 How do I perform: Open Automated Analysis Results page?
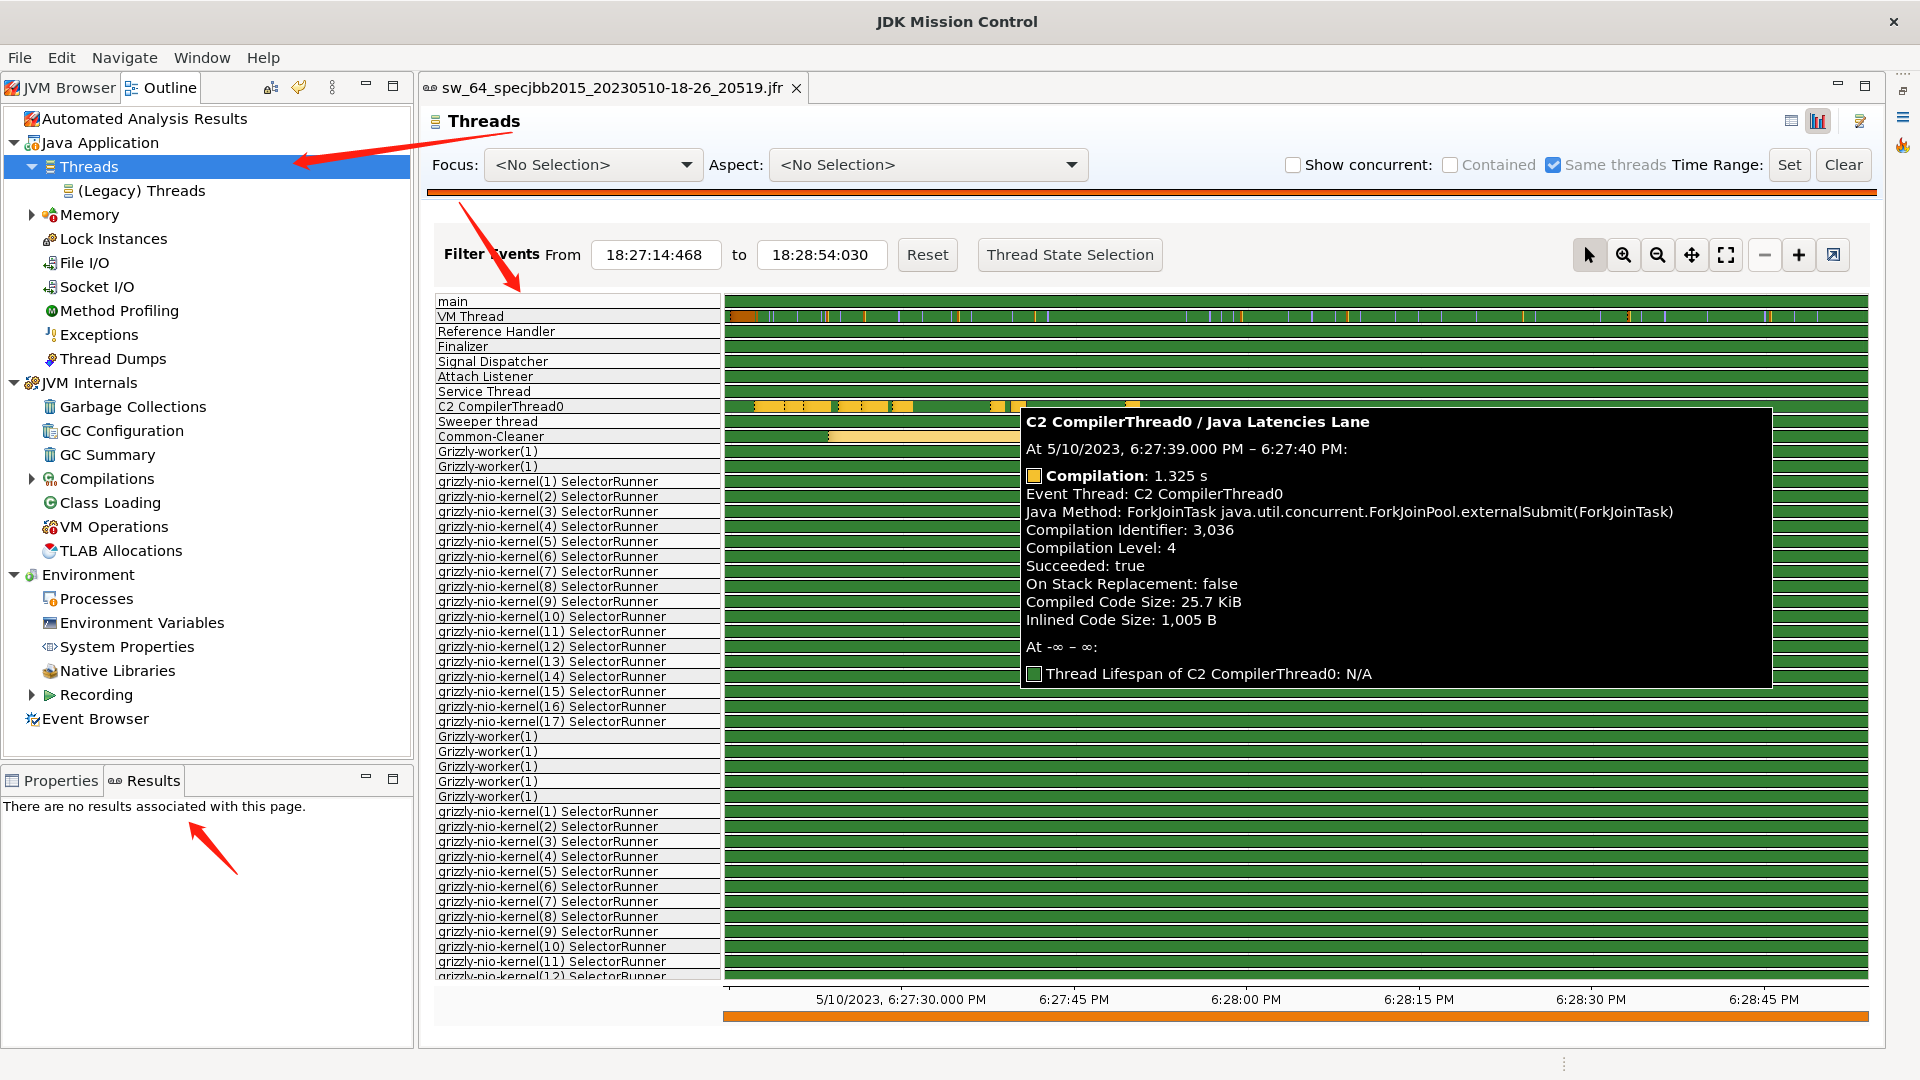[144, 119]
